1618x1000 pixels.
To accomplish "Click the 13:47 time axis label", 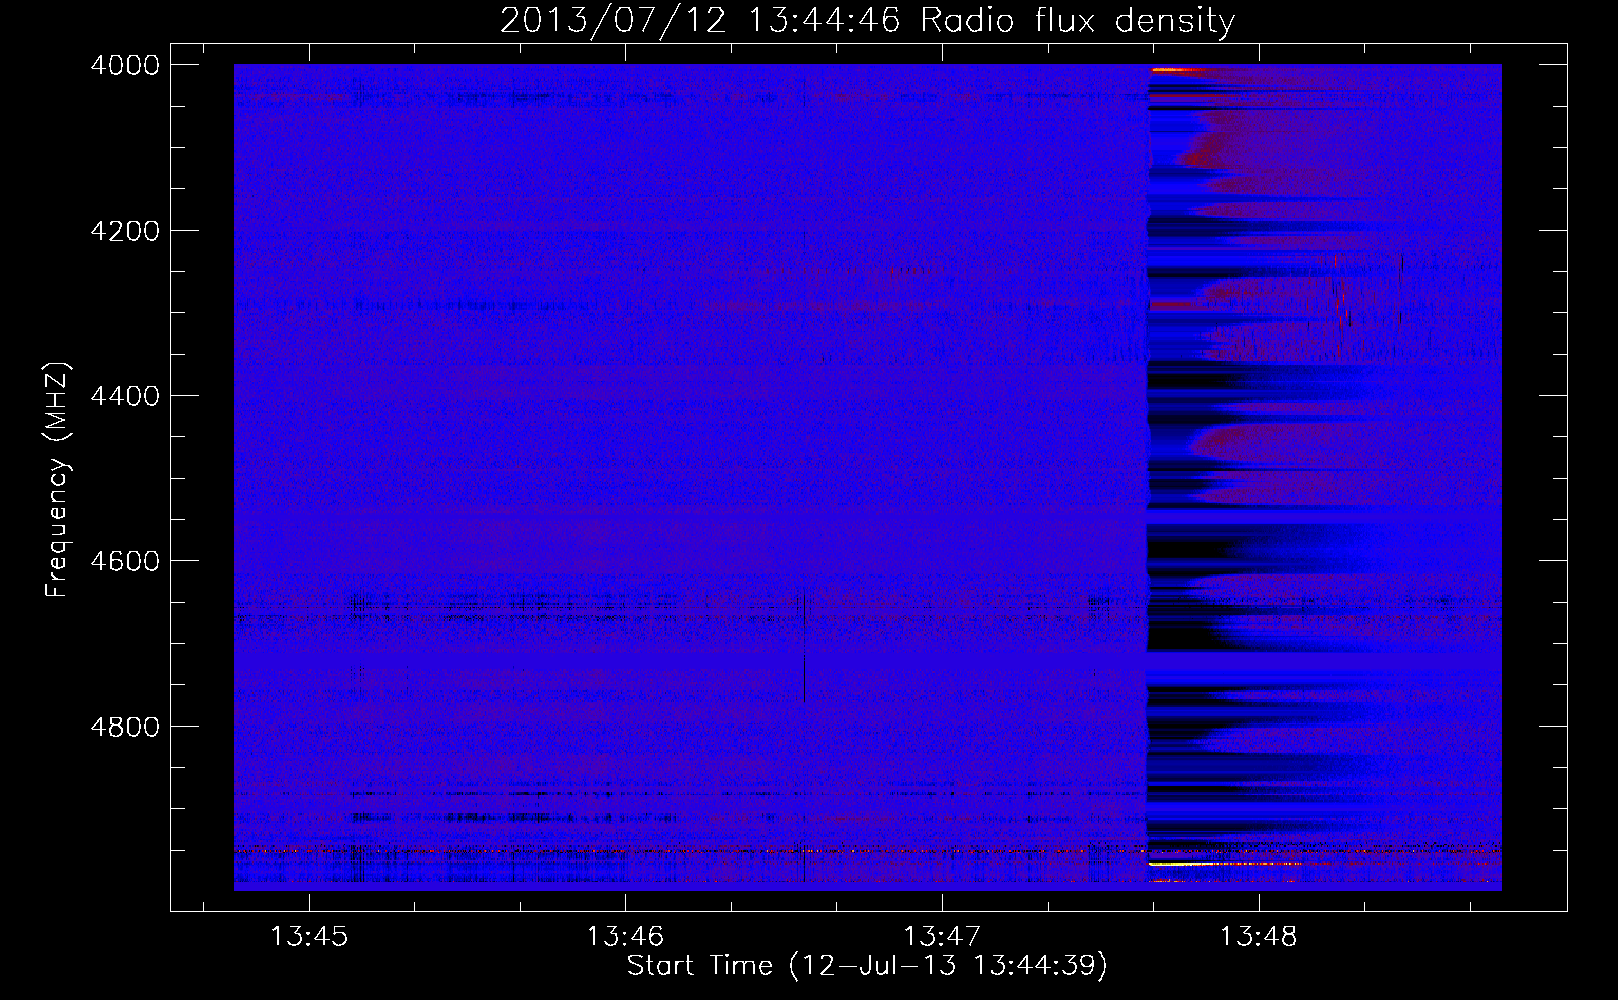I will (942, 937).
